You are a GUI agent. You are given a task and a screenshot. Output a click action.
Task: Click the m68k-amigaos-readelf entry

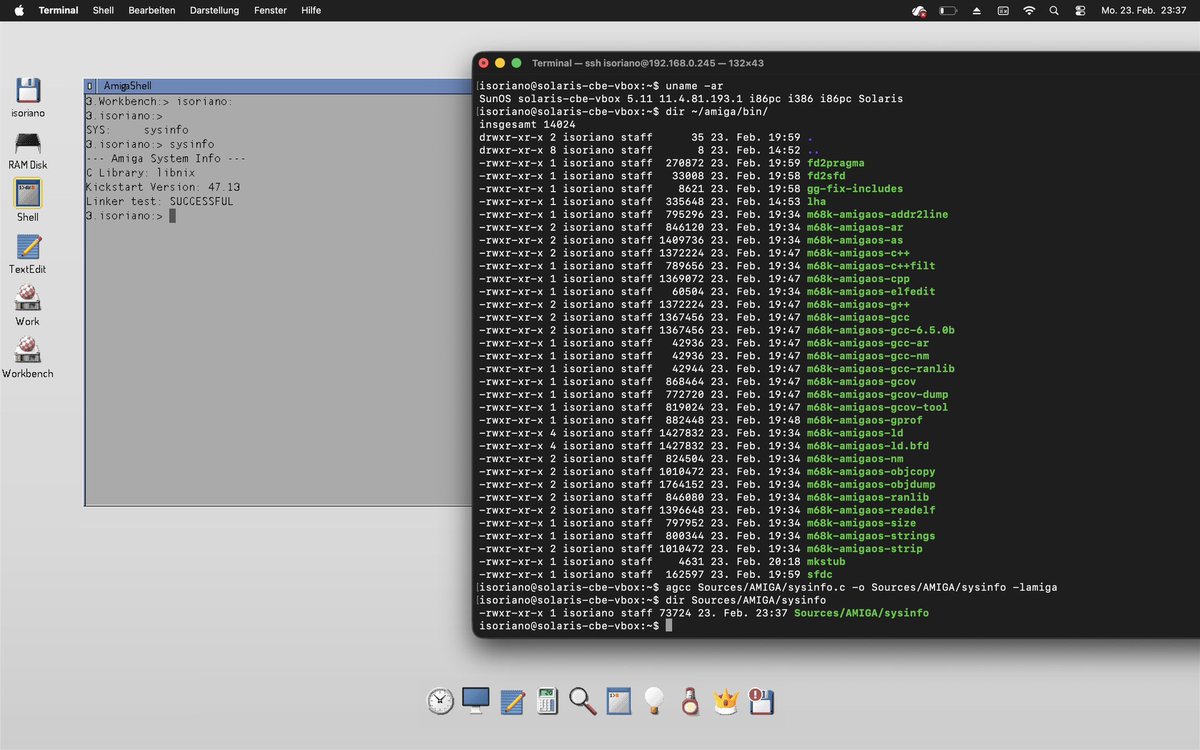click(x=871, y=510)
